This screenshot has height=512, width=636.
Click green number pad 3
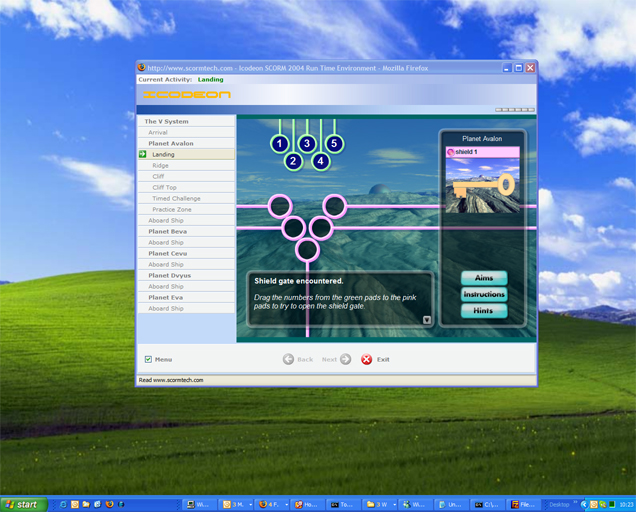307,144
